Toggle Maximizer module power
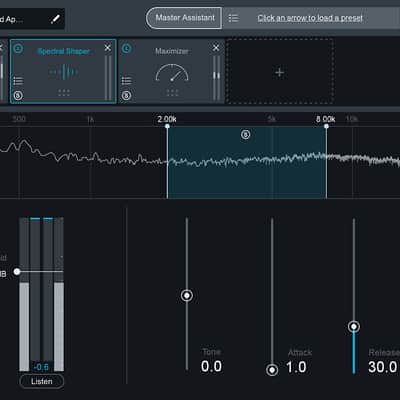 pyautogui.click(x=126, y=49)
